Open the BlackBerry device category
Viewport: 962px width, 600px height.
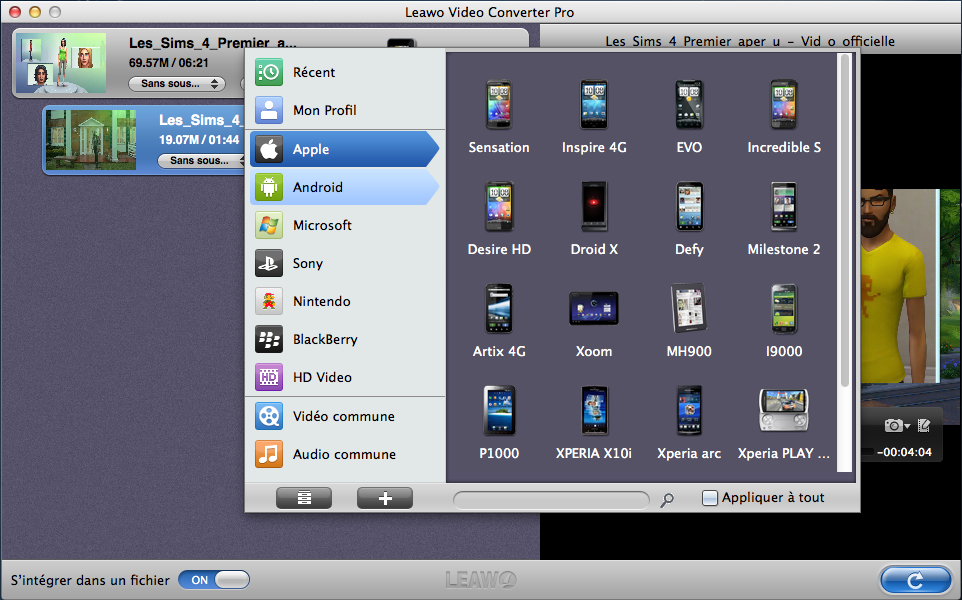[345, 339]
